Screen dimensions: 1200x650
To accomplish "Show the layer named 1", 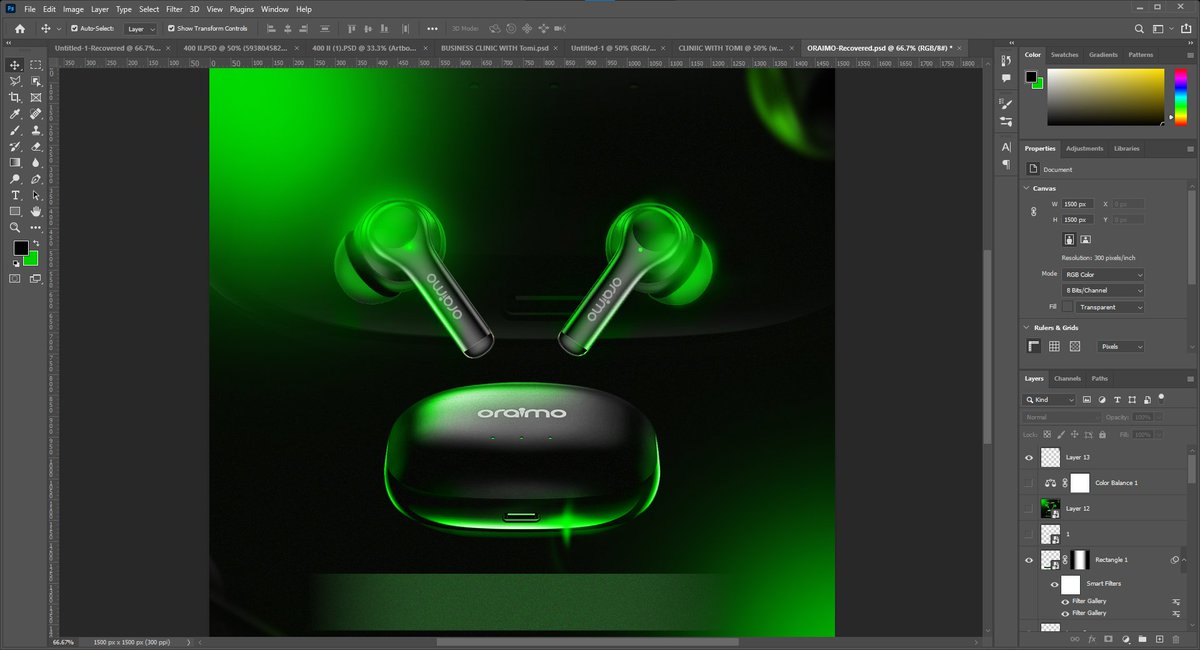I will (x=1029, y=534).
